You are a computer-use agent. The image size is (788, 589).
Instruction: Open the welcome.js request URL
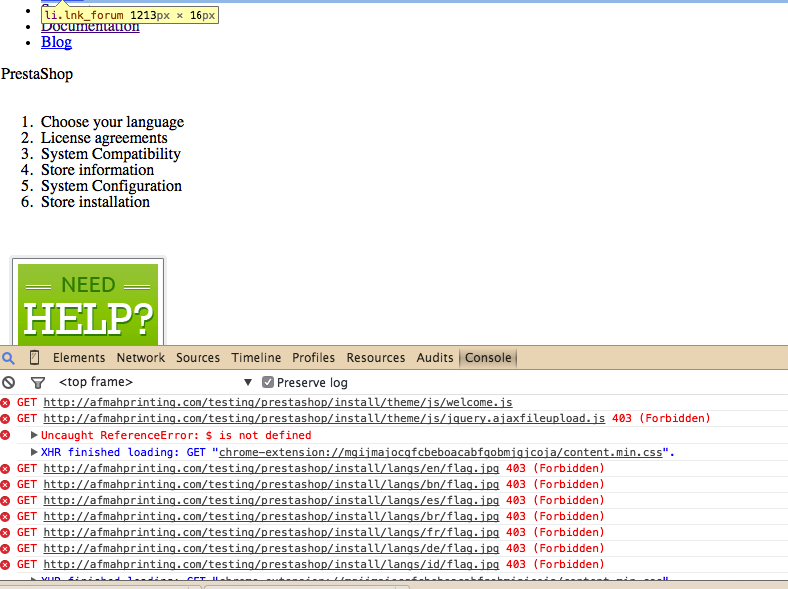[x=278, y=403]
